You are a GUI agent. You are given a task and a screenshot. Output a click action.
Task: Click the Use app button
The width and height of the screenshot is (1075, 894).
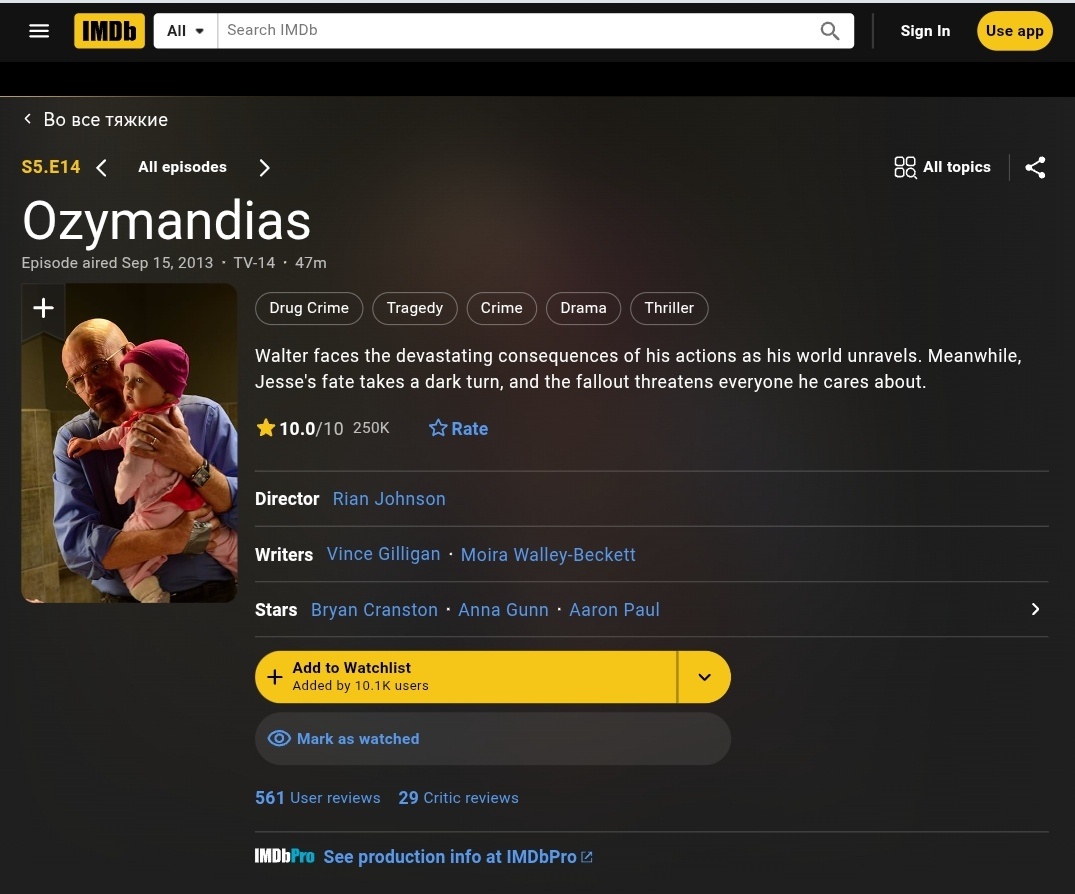point(1014,31)
